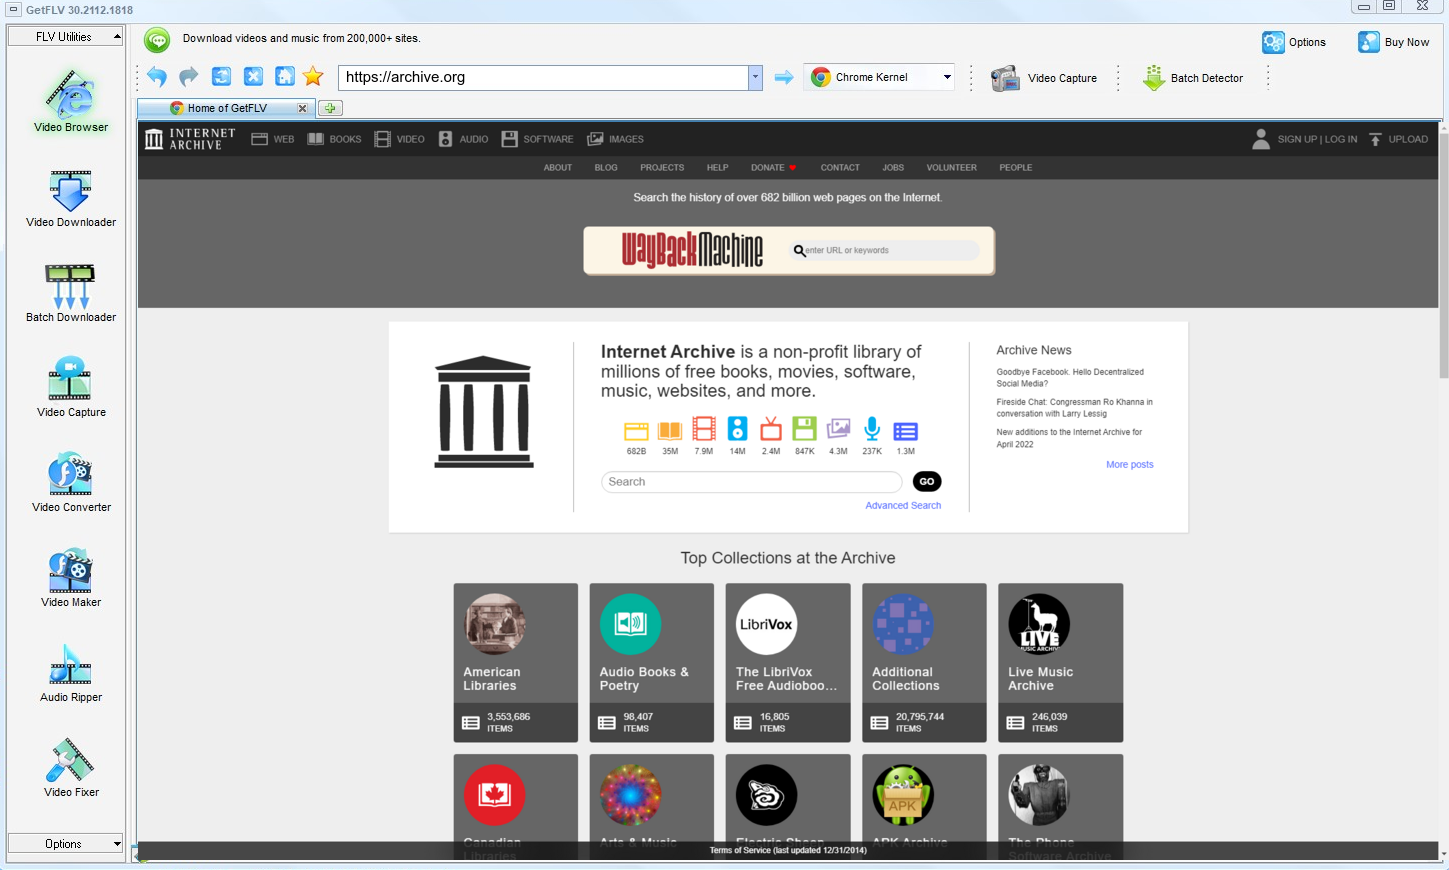This screenshot has width=1449, height=870.
Task: Launch the Video Maker tool
Action: (x=71, y=578)
